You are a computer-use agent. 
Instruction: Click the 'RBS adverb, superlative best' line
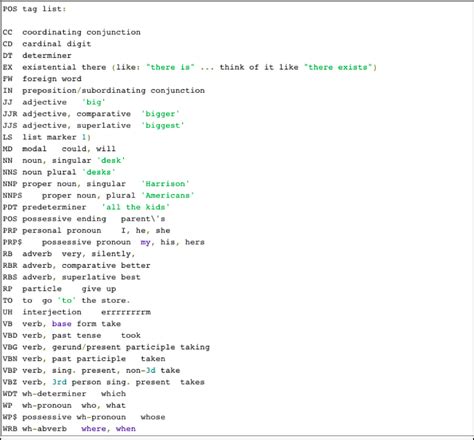tap(72, 277)
